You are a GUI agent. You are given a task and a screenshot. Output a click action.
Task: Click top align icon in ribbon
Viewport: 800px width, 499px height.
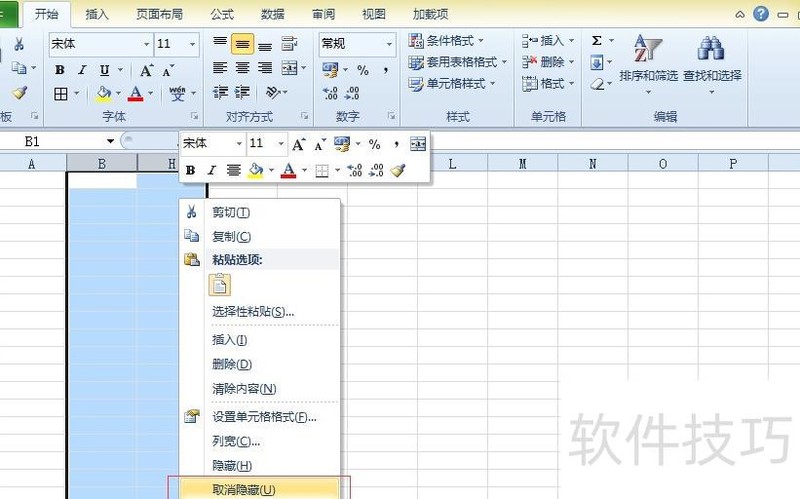(x=220, y=42)
